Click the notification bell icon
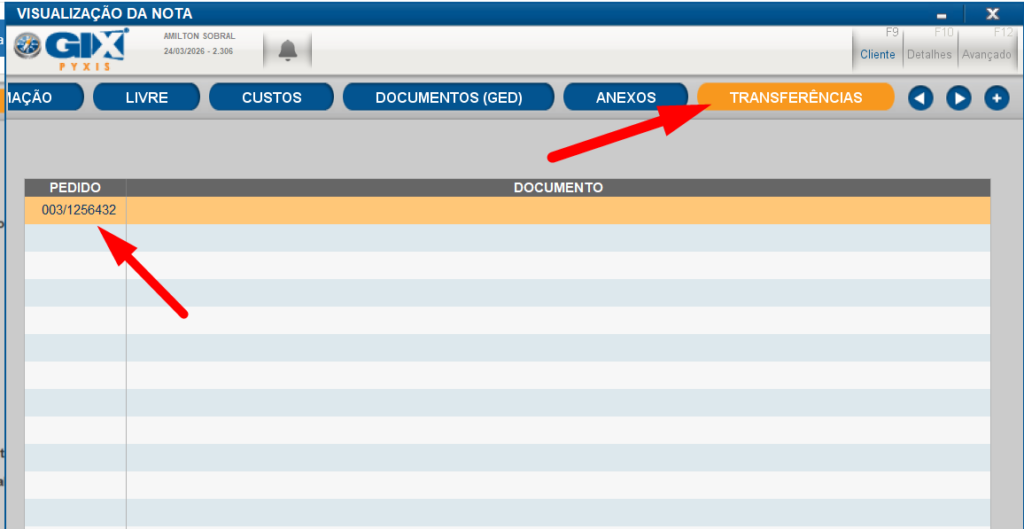 point(288,50)
